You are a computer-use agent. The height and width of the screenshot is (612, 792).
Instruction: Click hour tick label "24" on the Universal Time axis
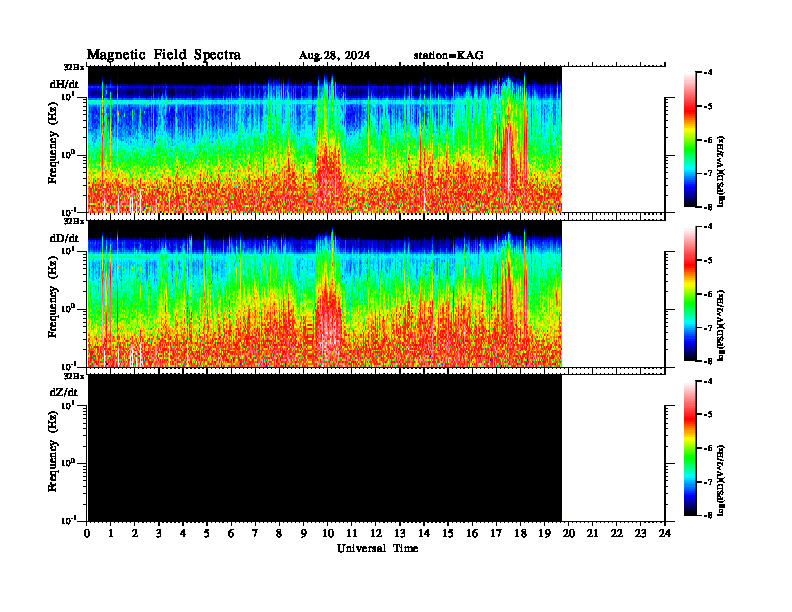pos(665,534)
